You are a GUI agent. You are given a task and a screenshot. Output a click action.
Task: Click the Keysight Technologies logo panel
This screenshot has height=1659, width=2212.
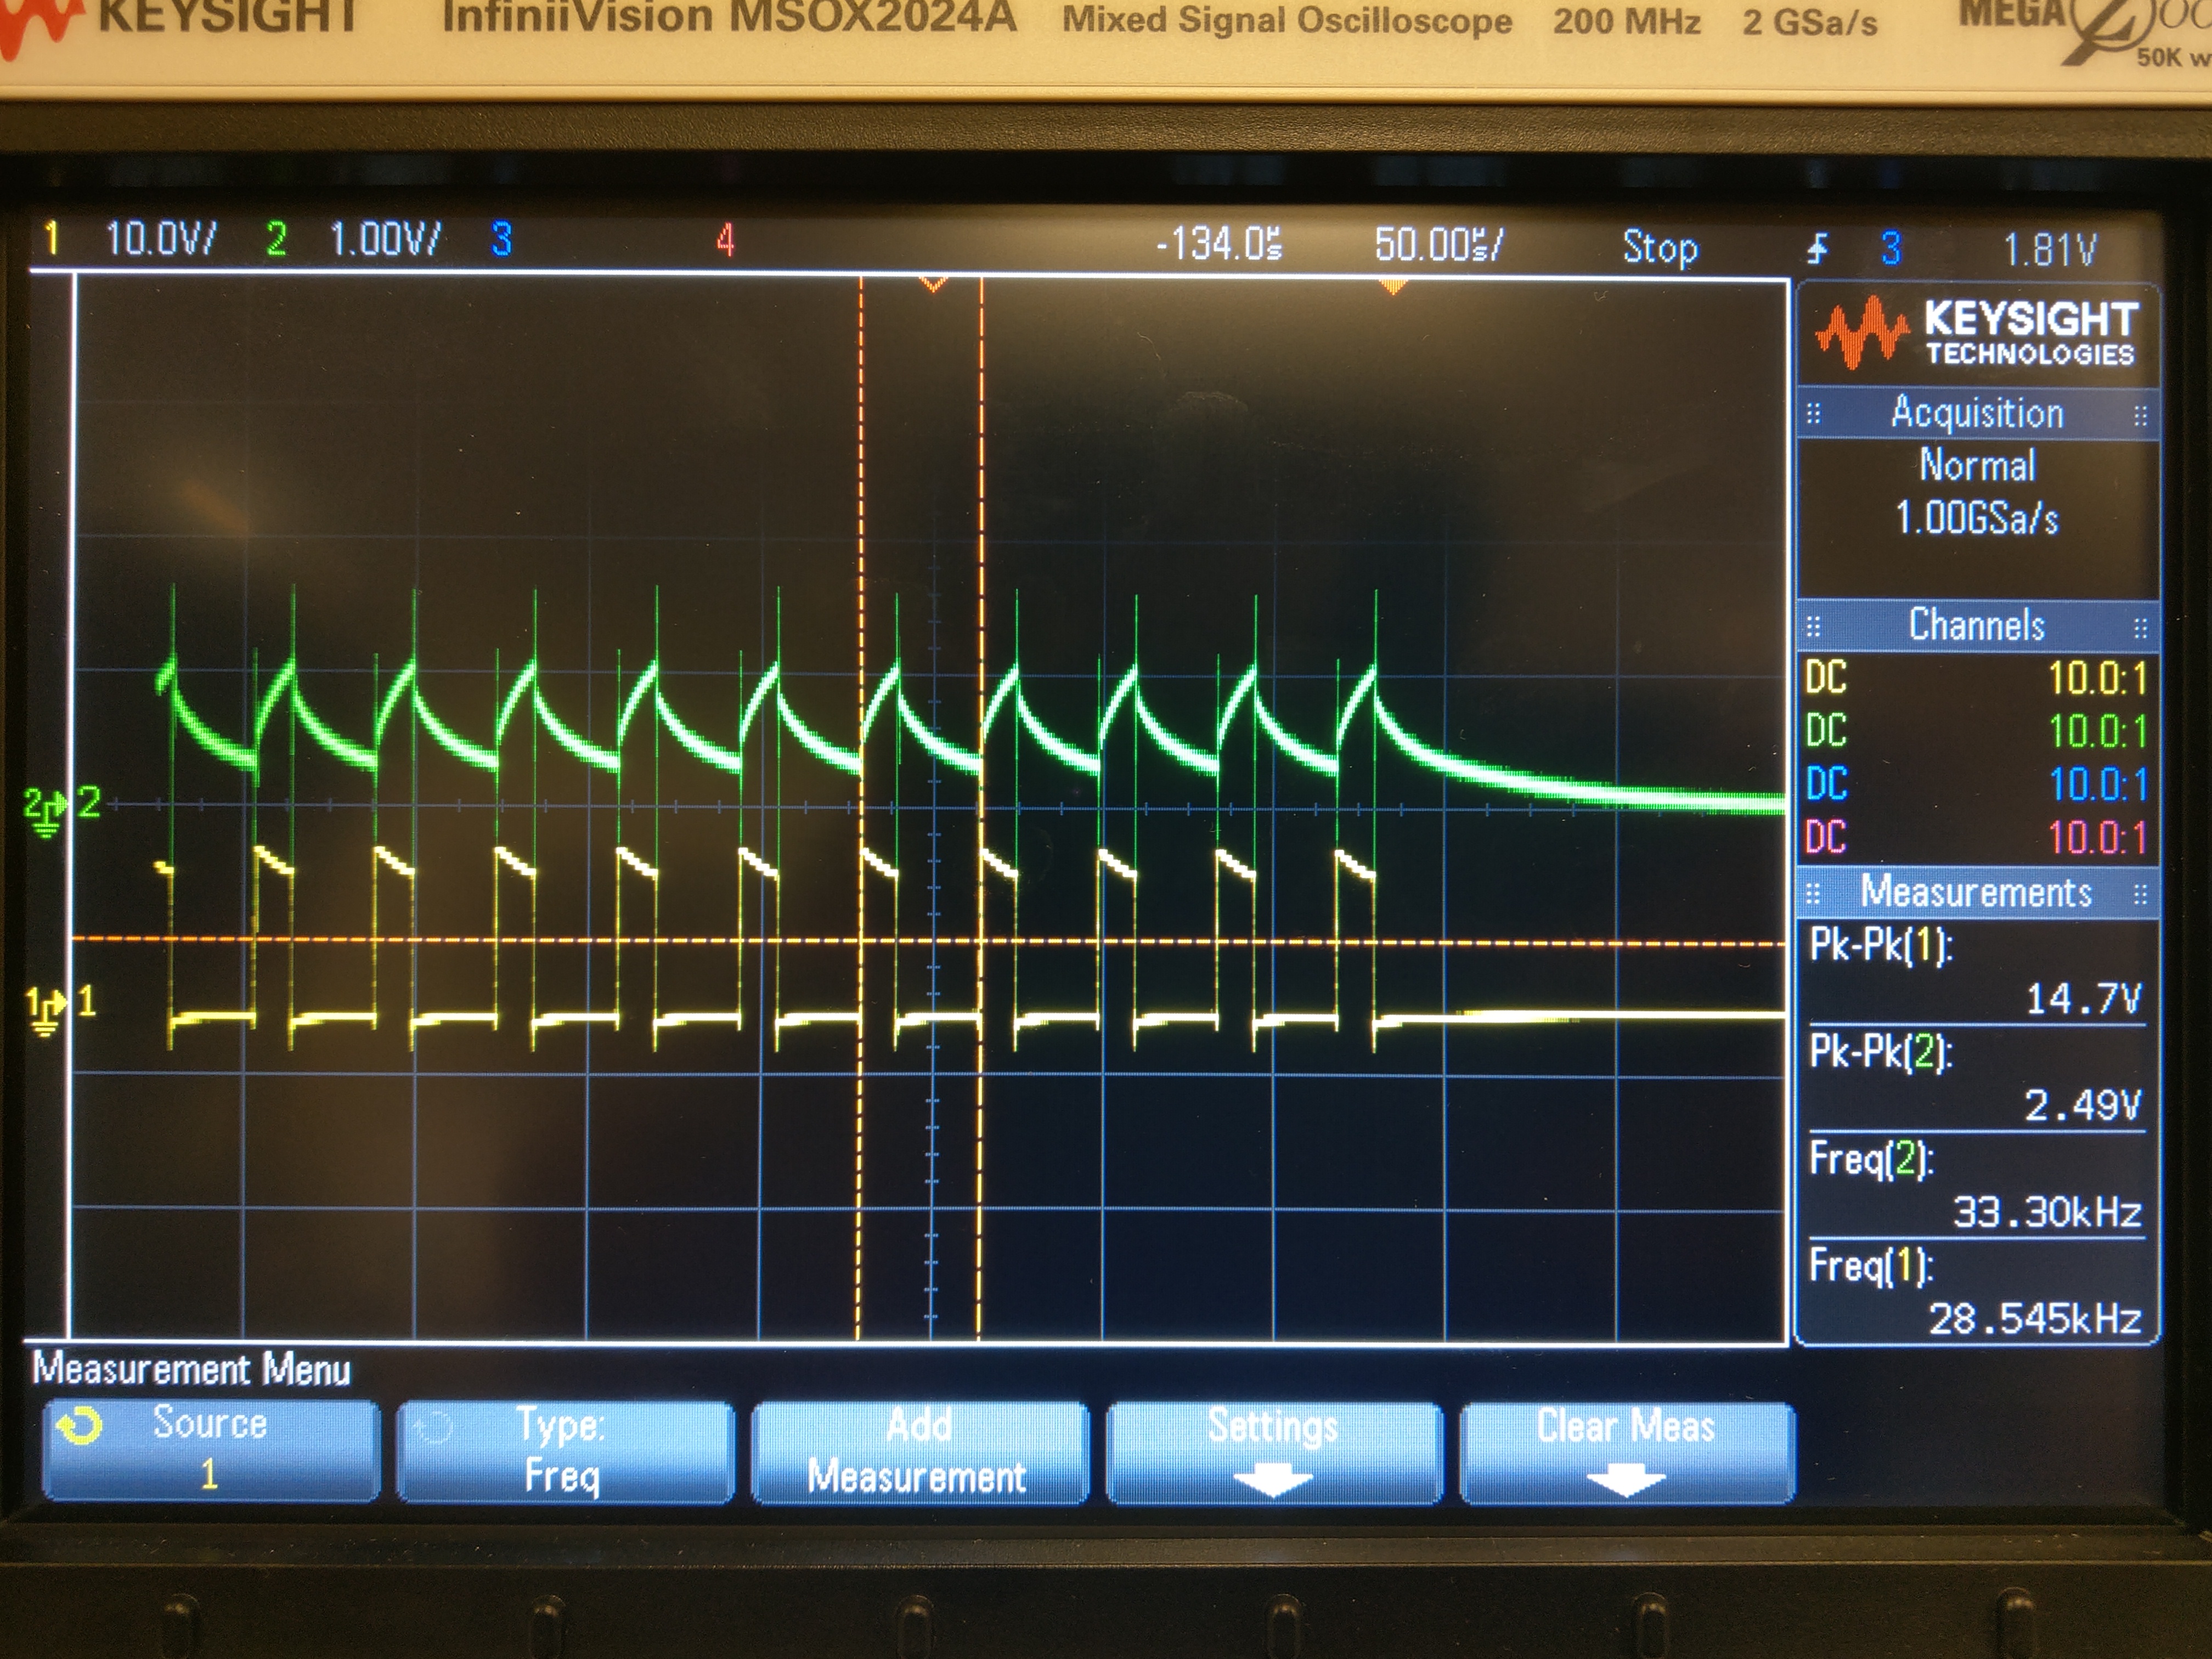(1977, 334)
